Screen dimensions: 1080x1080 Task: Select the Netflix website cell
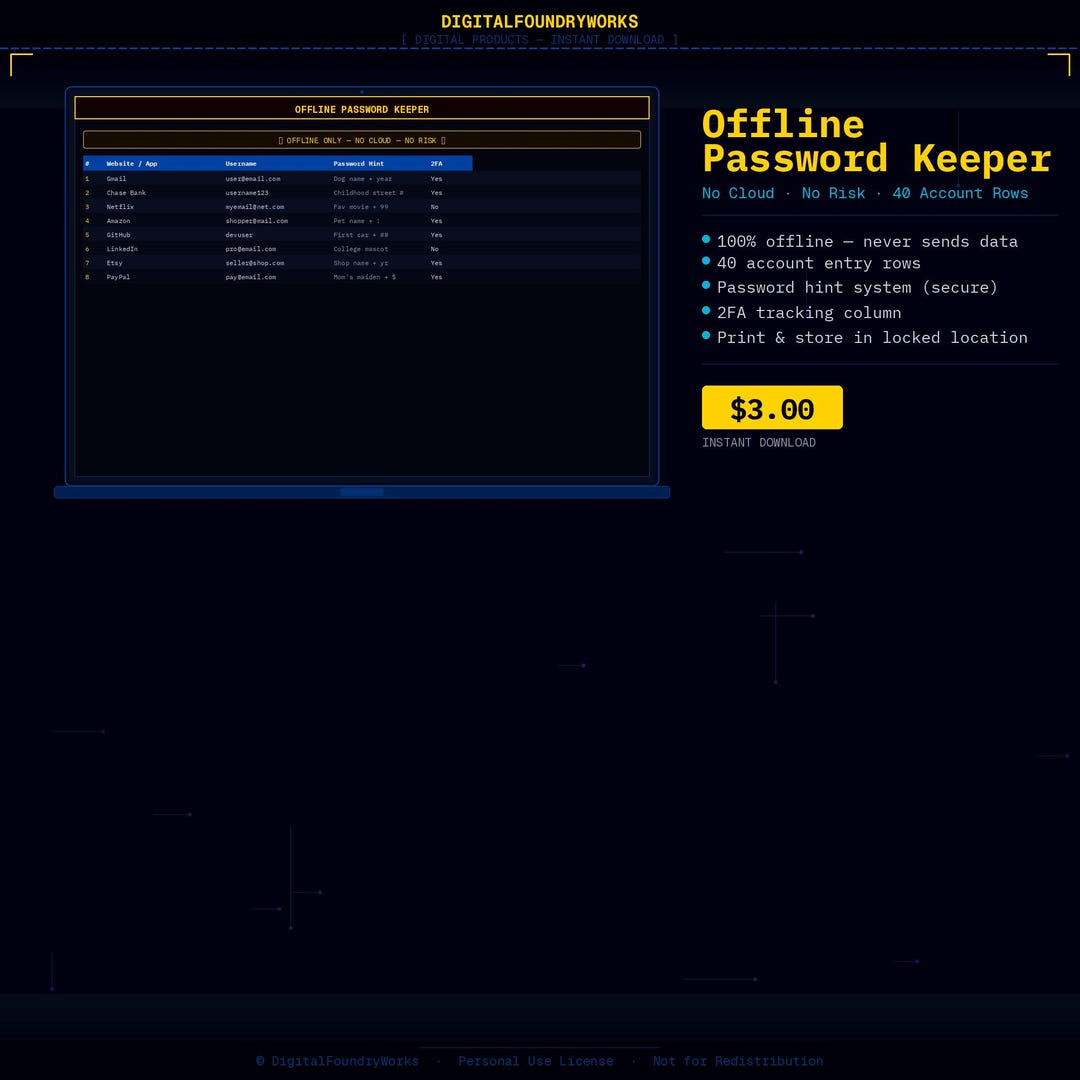[x=120, y=207]
